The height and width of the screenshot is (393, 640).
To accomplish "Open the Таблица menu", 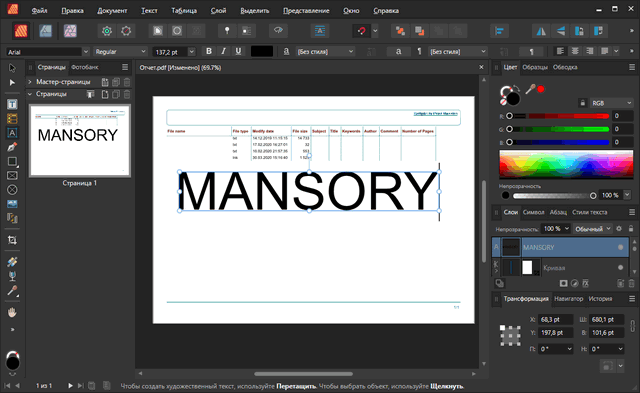I will pos(184,11).
